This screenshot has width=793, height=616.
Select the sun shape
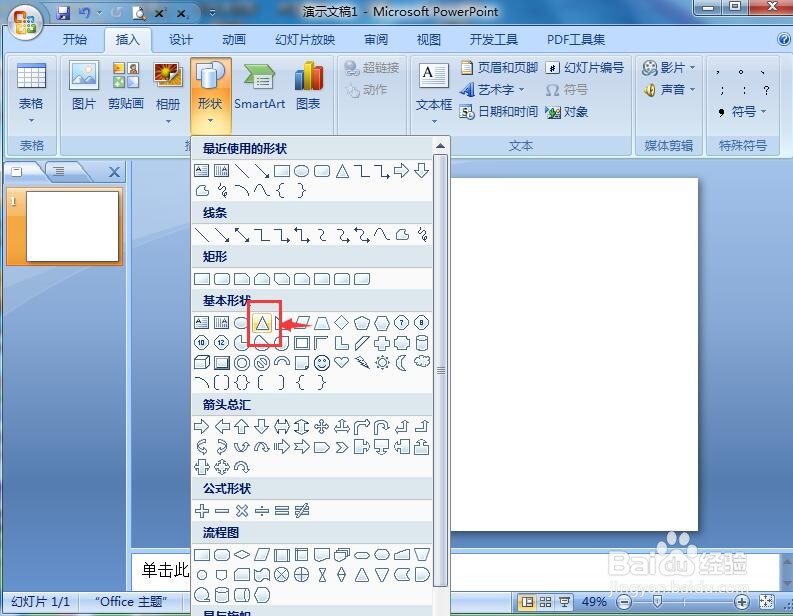point(382,363)
